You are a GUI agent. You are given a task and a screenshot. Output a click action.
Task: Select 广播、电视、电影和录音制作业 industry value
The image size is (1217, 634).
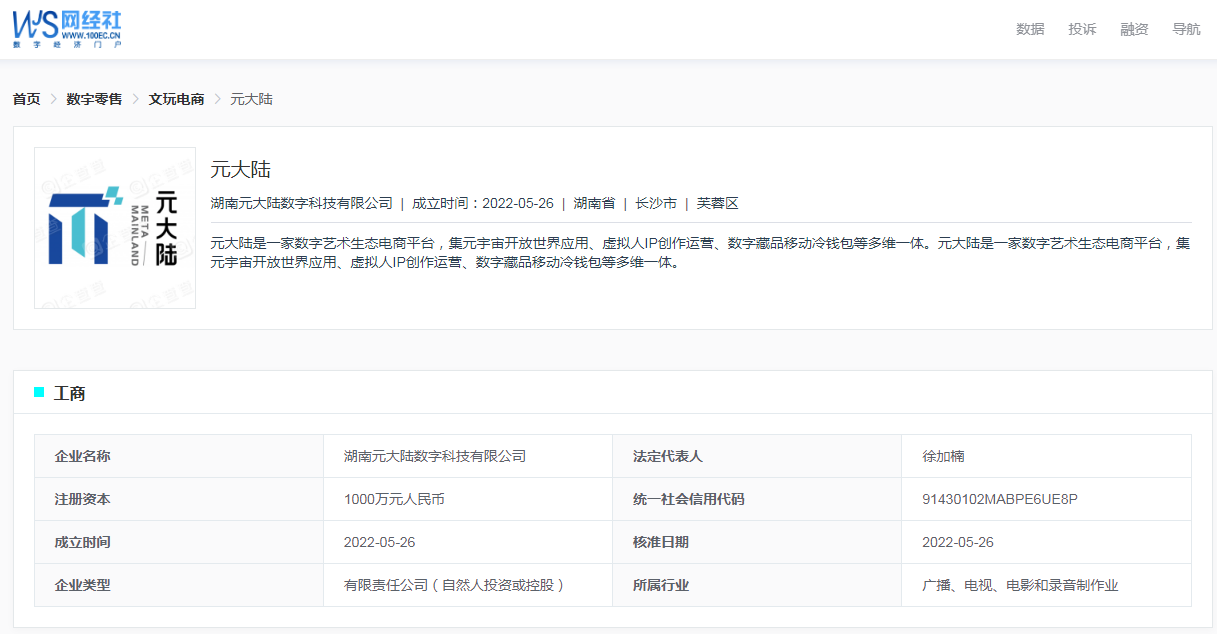[x=1020, y=585]
